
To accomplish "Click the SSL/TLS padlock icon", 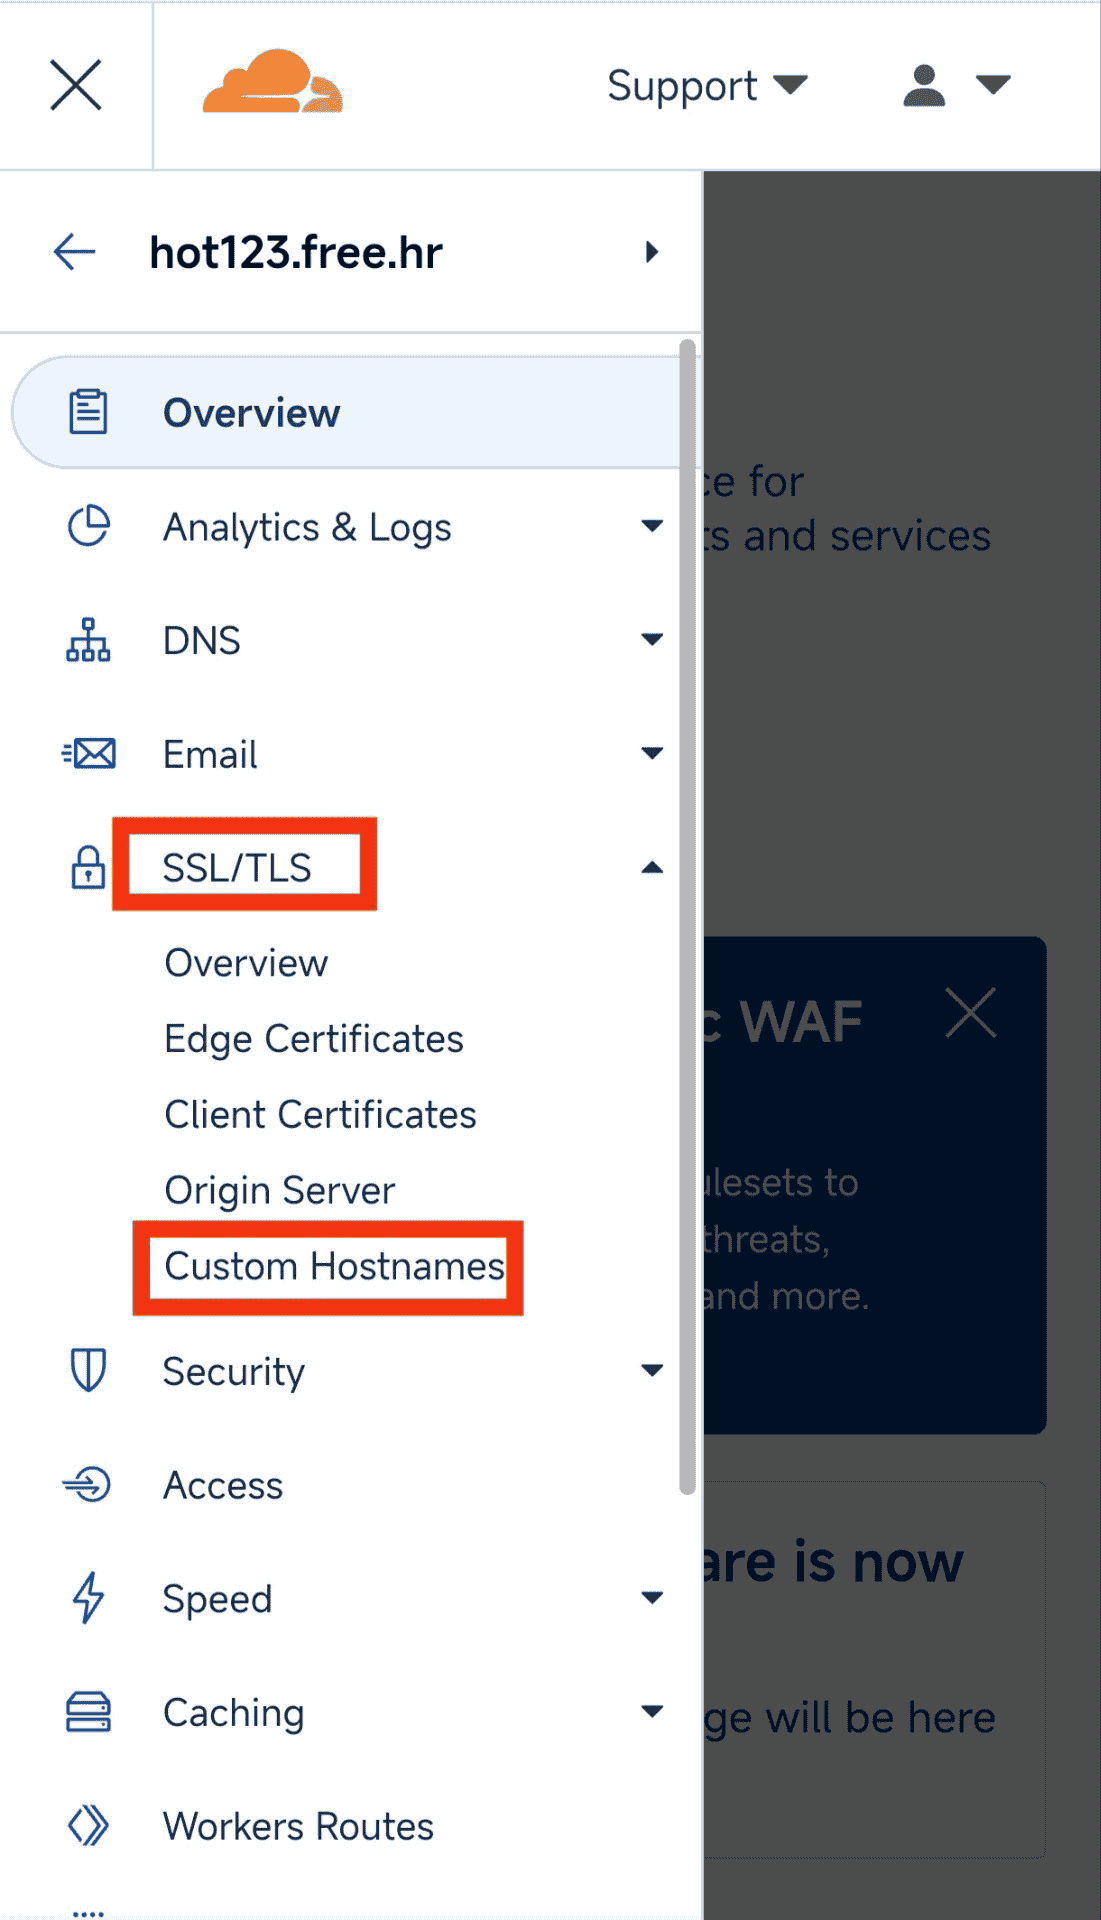I will coord(88,867).
